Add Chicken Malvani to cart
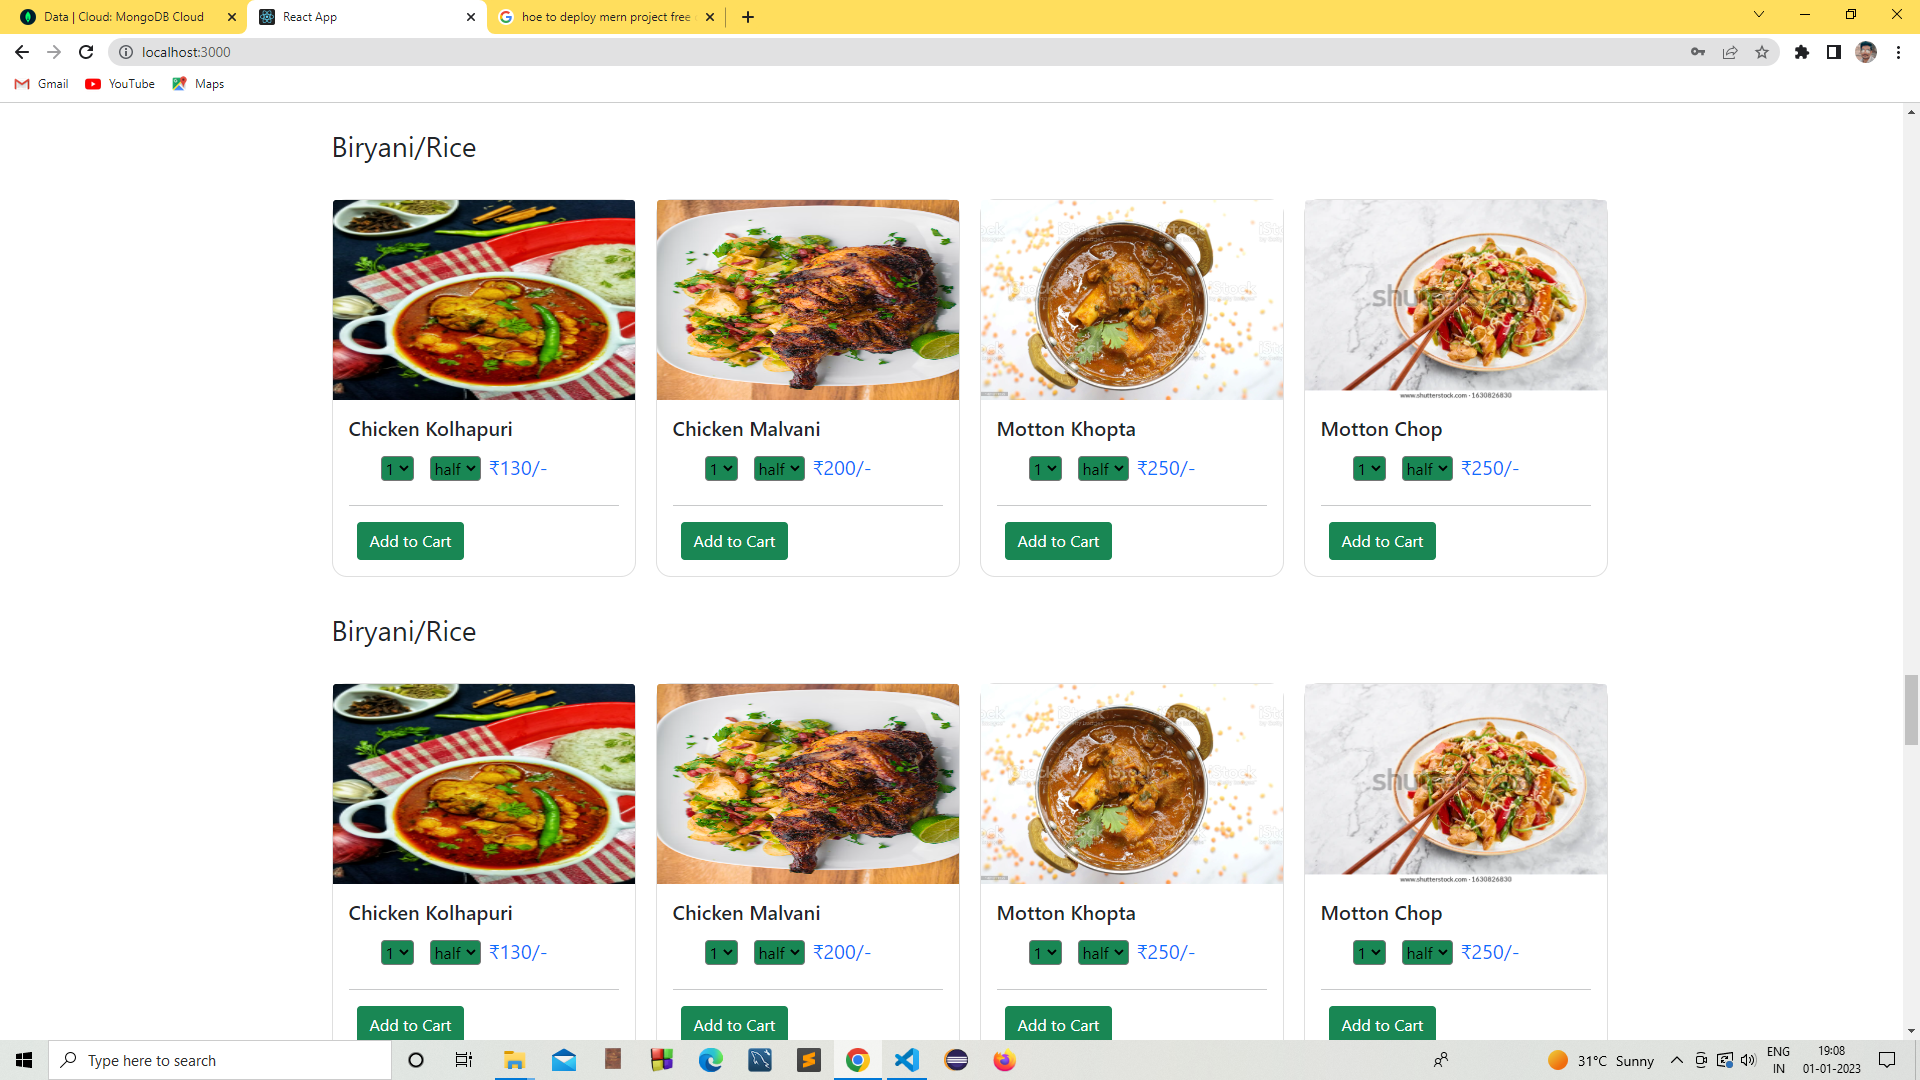 (733, 540)
